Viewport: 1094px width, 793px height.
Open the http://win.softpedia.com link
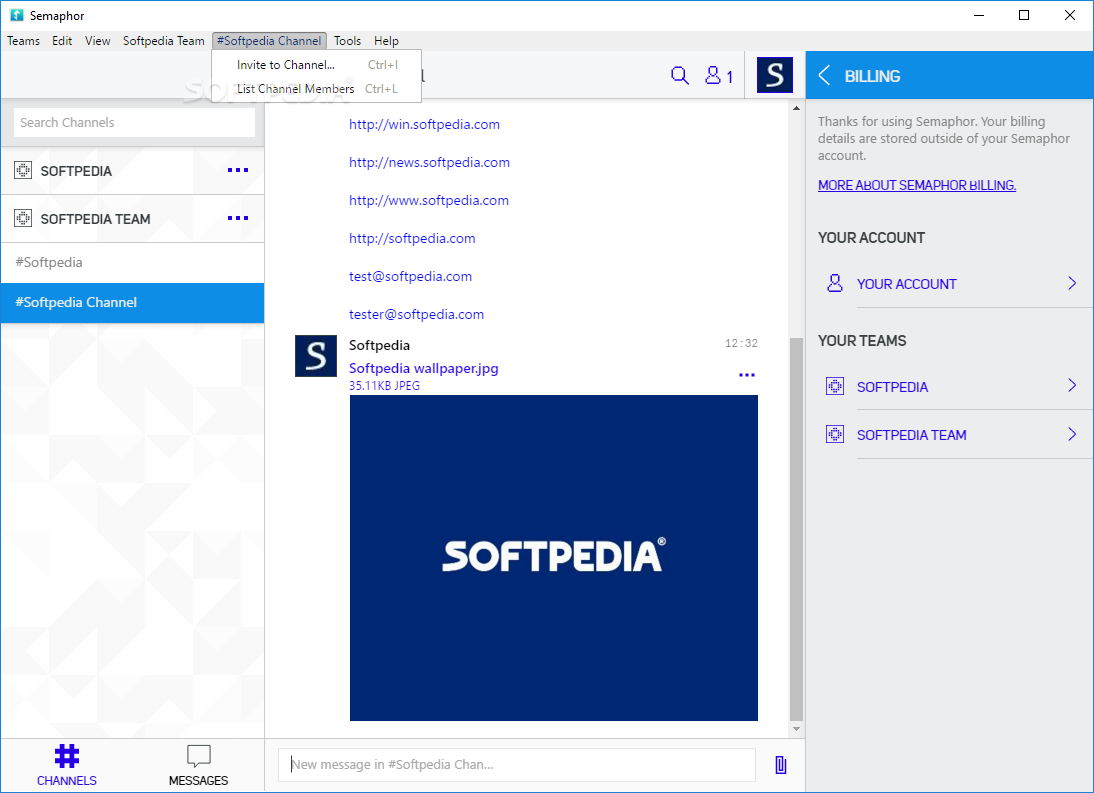pyautogui.click(x=424, y=124)
